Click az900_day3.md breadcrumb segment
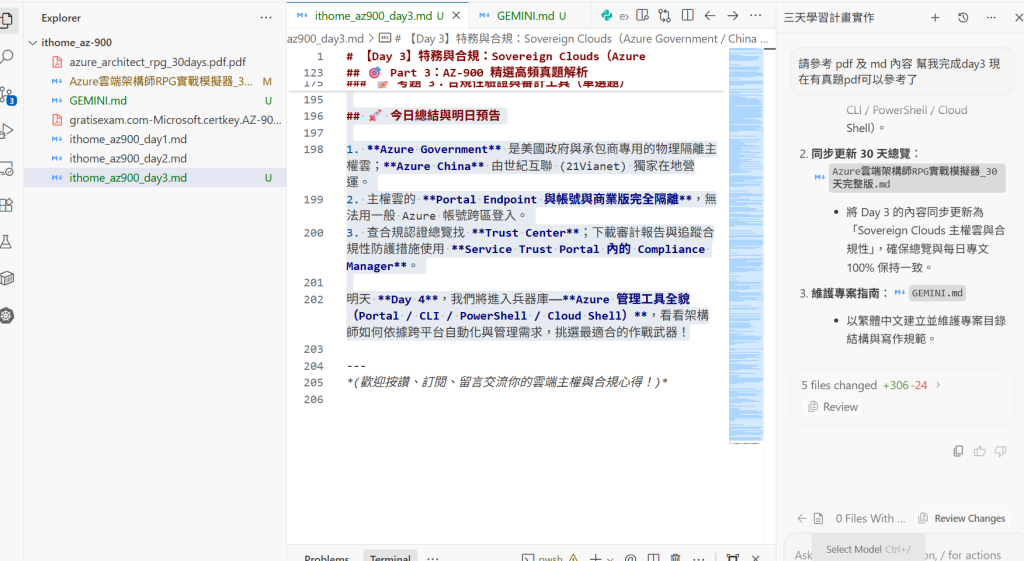Screen dimensions: 1024x561 click(x=325, y=39)
